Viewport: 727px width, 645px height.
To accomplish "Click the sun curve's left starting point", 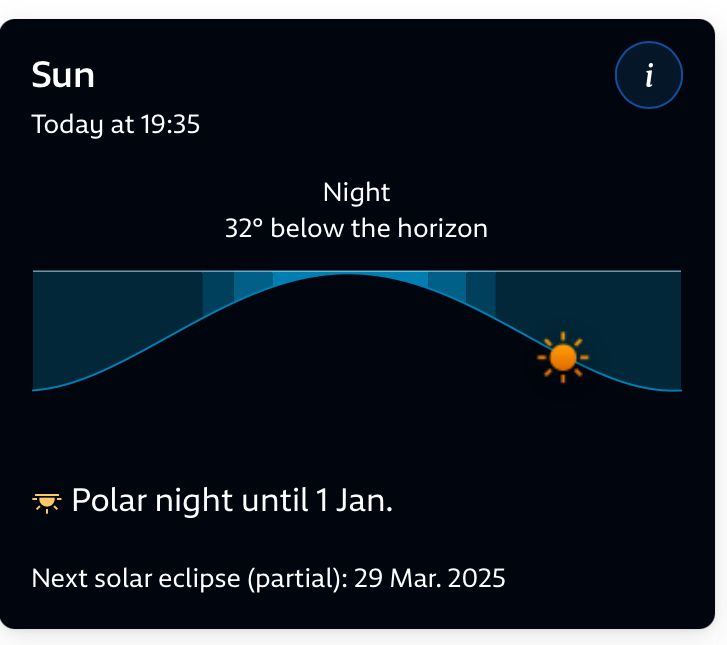I will click(33, 390).
